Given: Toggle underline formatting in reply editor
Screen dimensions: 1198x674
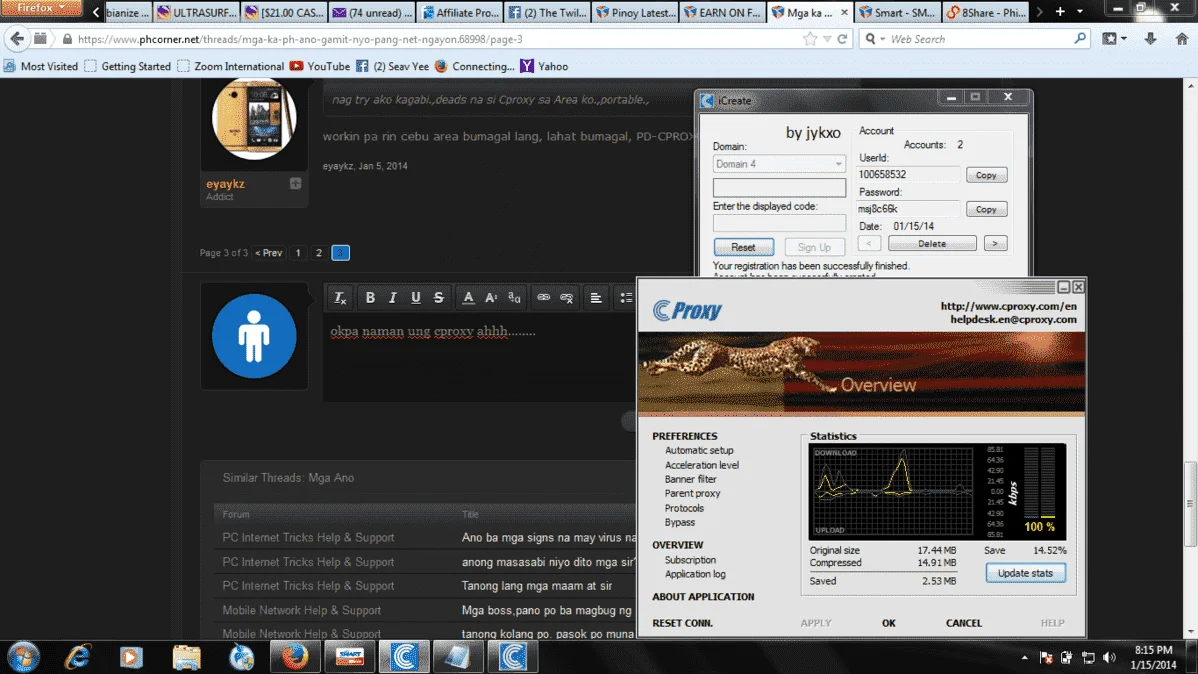Looking at the screenshot, I should point(416,298).
